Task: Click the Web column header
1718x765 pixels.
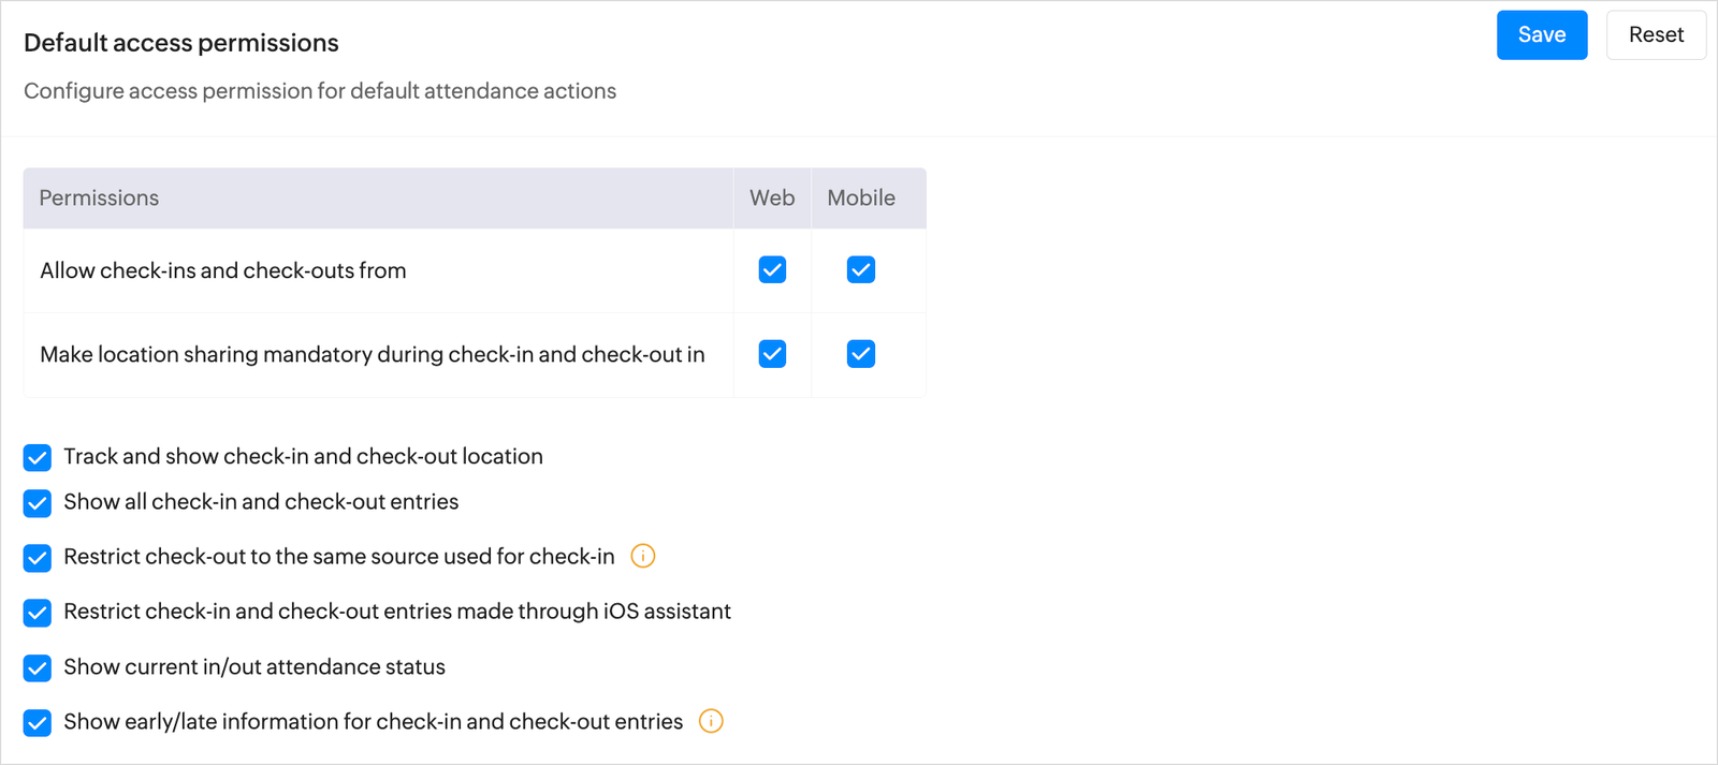Action: (x=772, y=198)
